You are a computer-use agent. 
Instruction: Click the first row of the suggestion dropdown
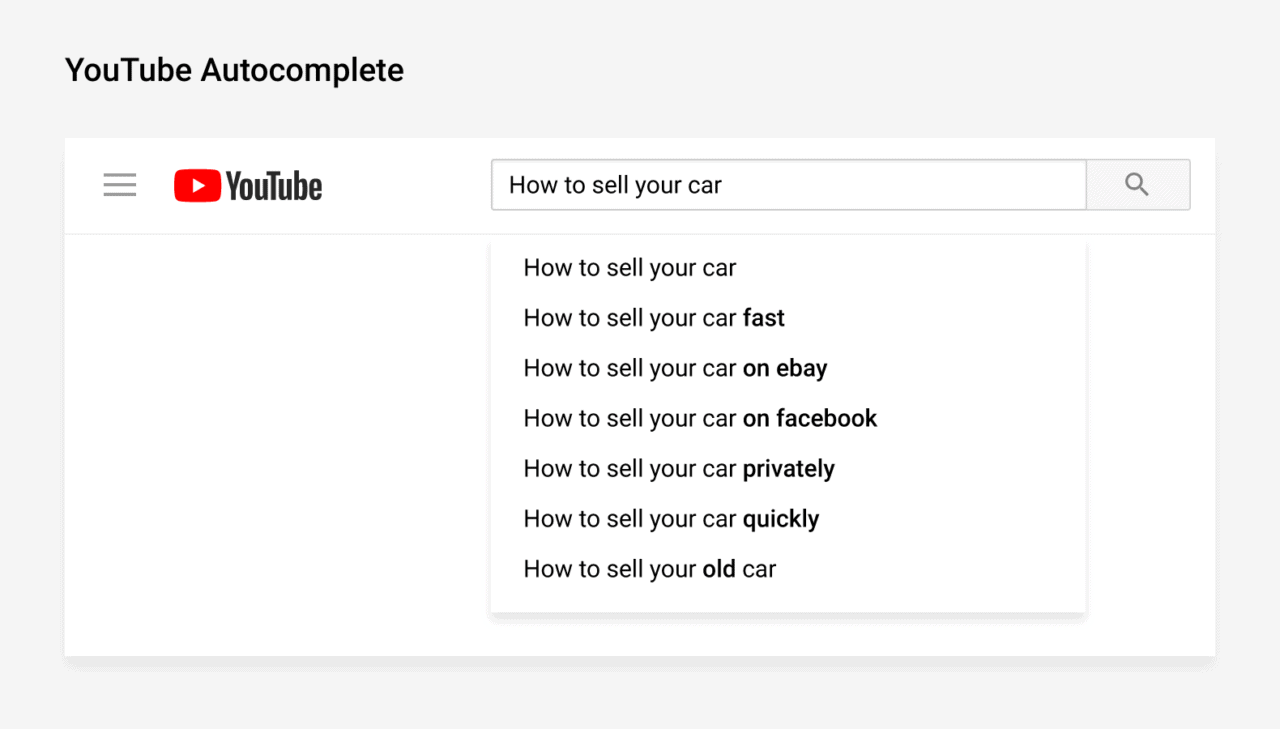coord(629,267)
